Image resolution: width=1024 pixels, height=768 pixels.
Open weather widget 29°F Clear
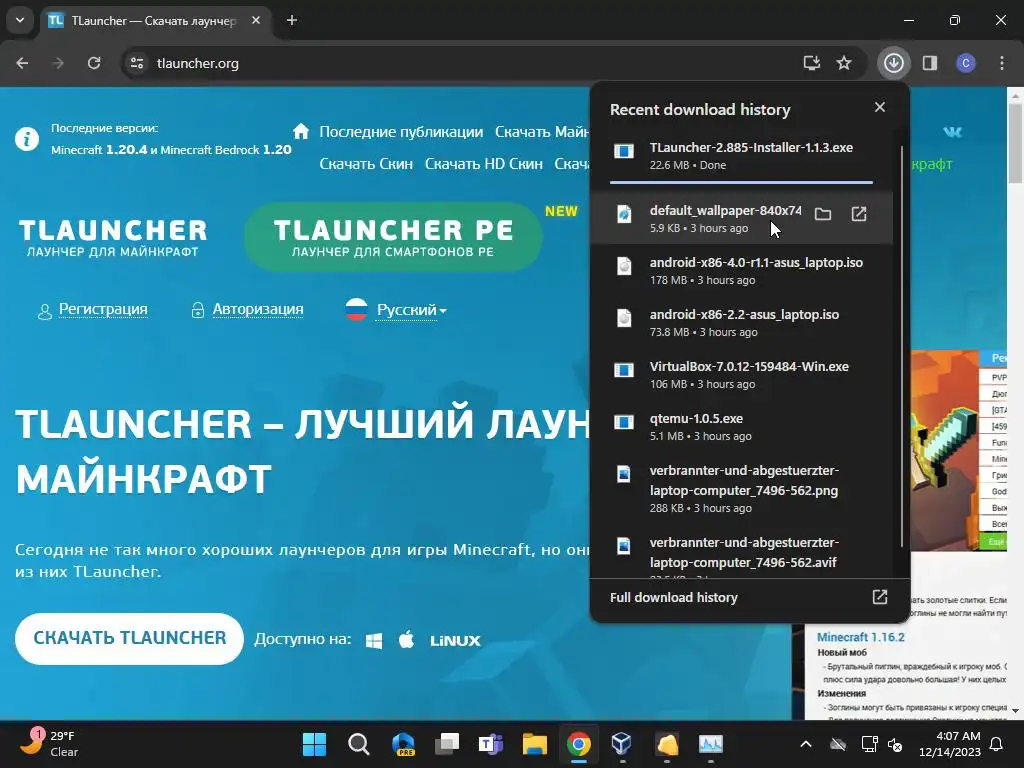49,744
